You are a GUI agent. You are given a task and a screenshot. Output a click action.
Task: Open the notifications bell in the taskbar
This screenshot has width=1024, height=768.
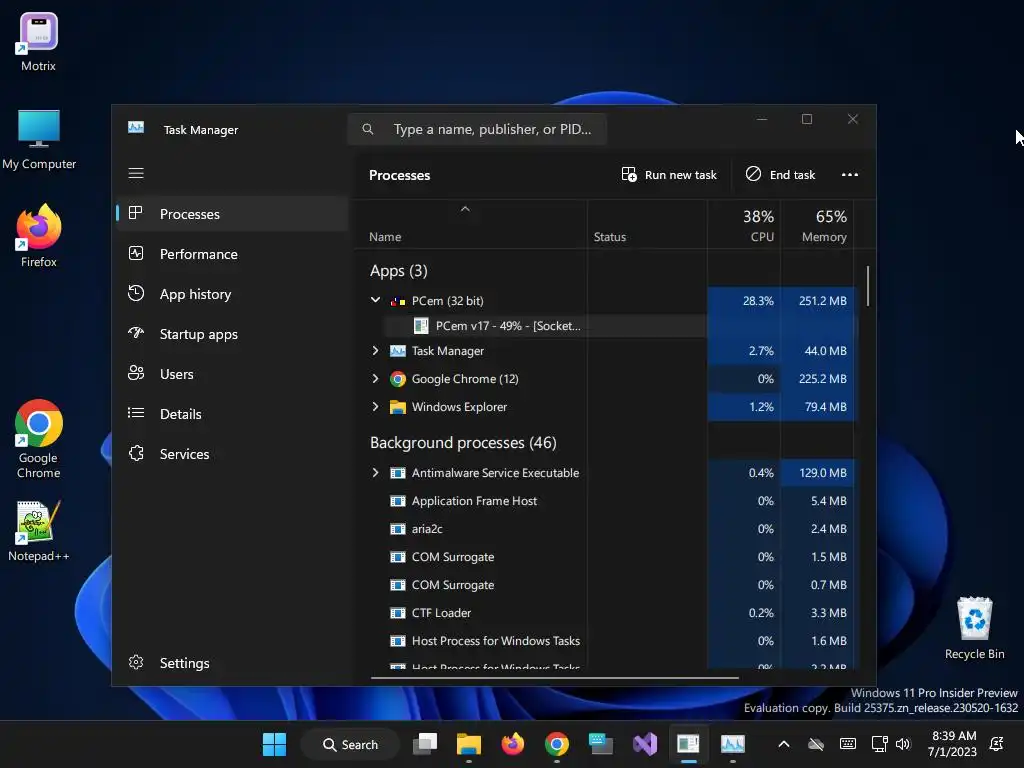tap(997, 744)
